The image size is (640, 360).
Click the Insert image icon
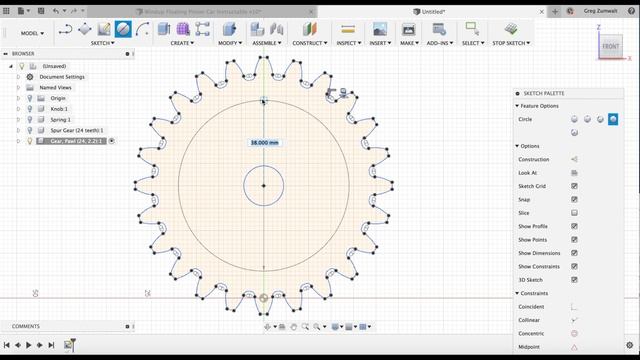380,29
